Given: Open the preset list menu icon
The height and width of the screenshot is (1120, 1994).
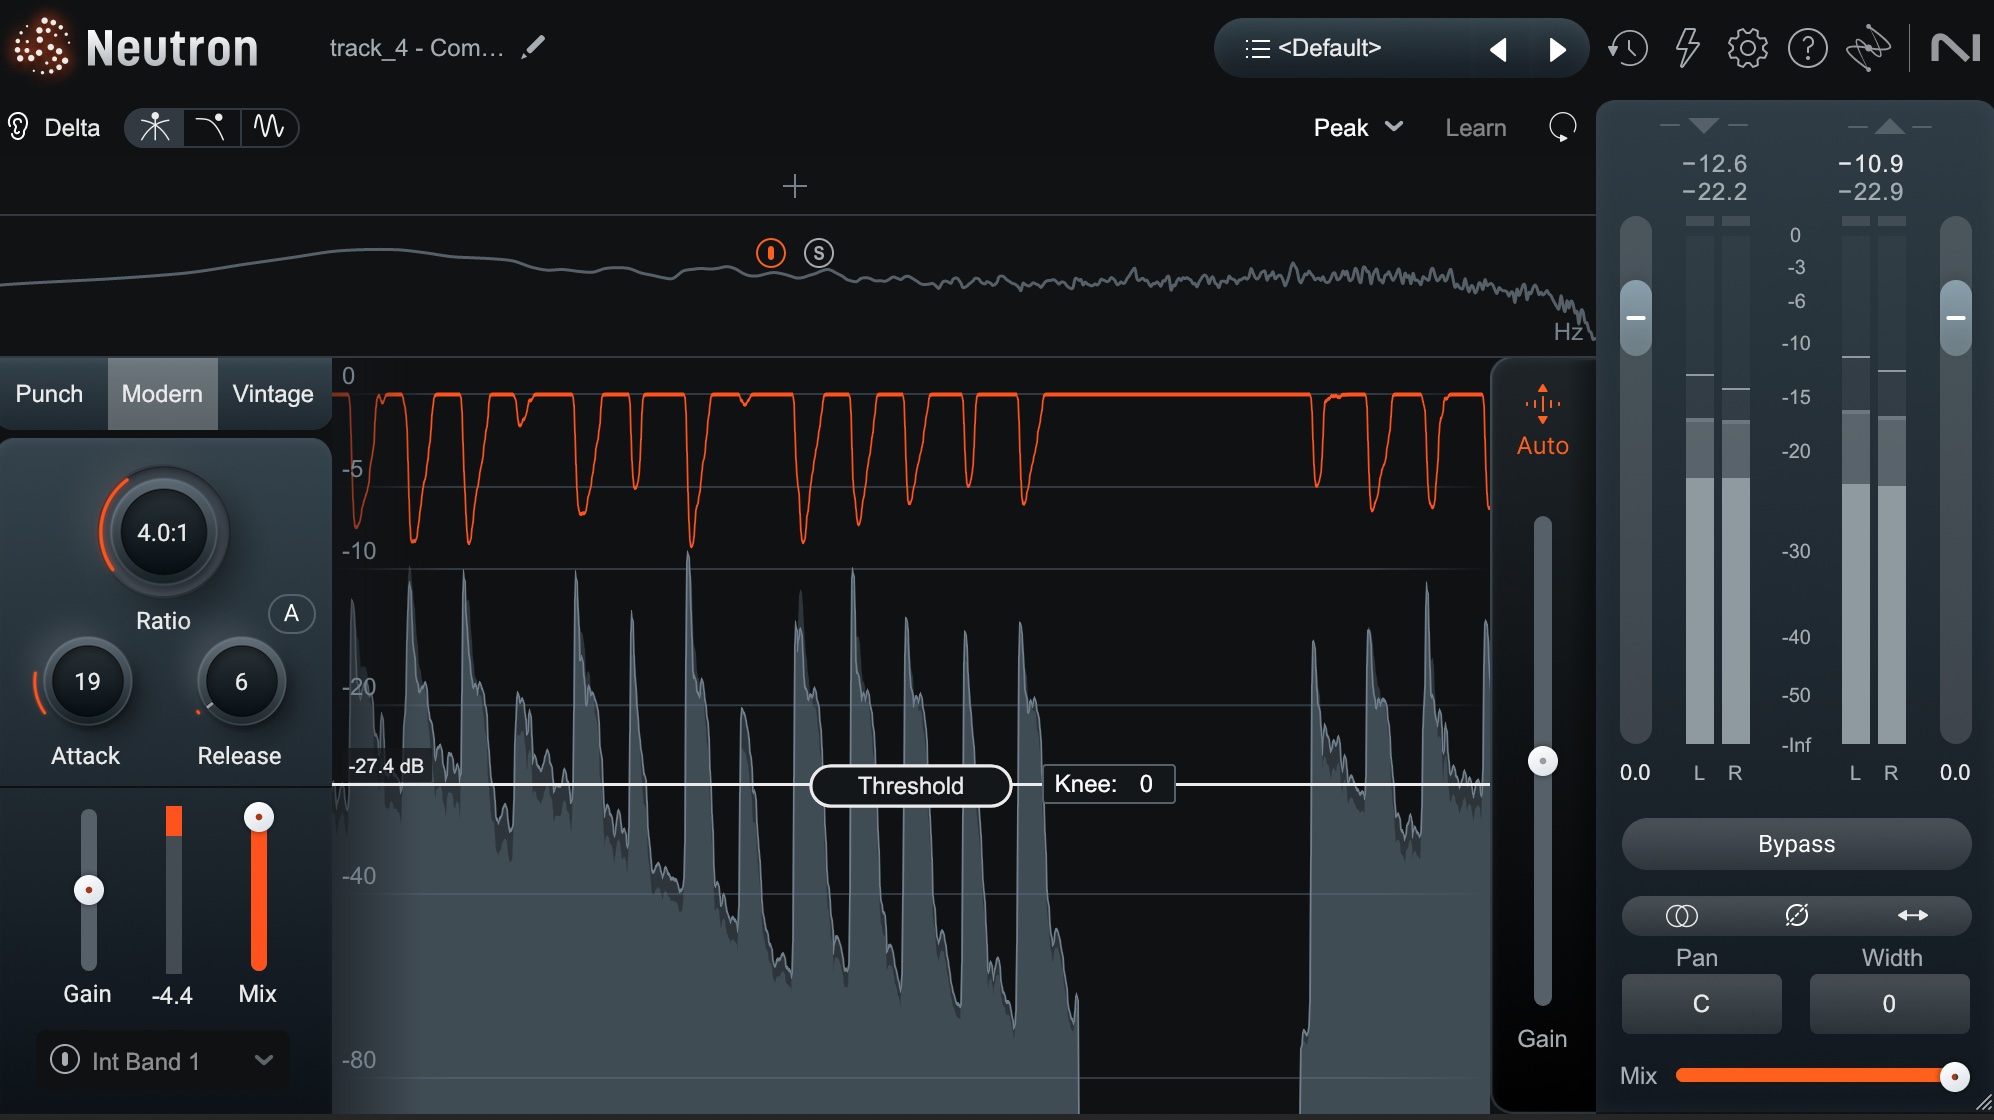Looking at the screenshot, I should [1257, 48].
